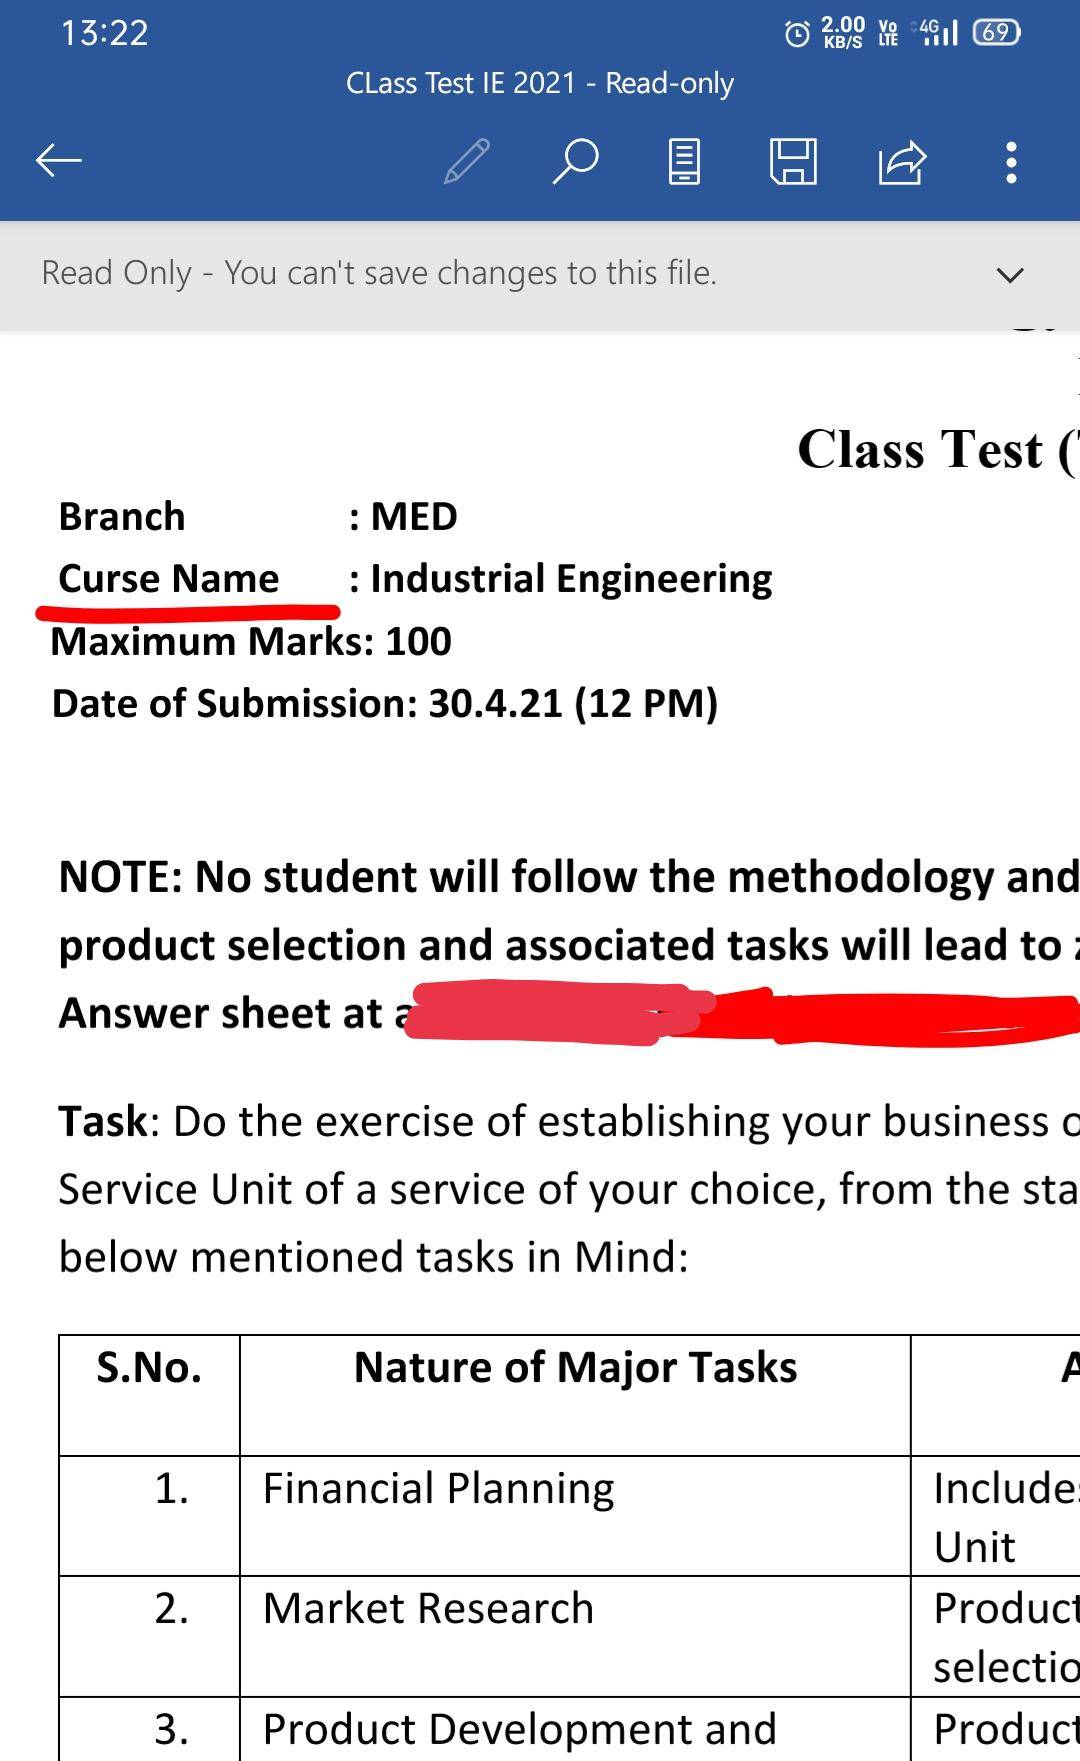Tap the 'Market Research' table cell
1080x1761 pixels.
(x=428, y=1609)
